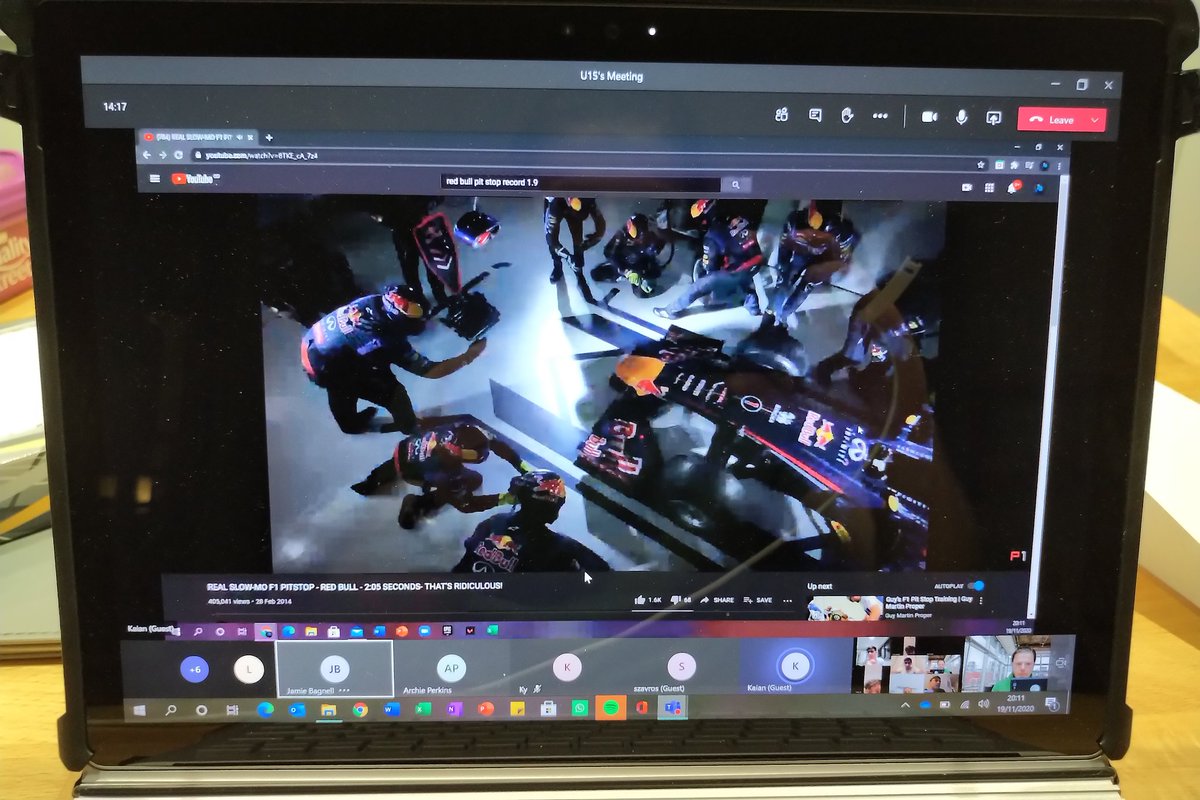The height and width of the screenshot is (800, 1200).
Task: Raise your hand in the meeting
Action: coord(847,116)
